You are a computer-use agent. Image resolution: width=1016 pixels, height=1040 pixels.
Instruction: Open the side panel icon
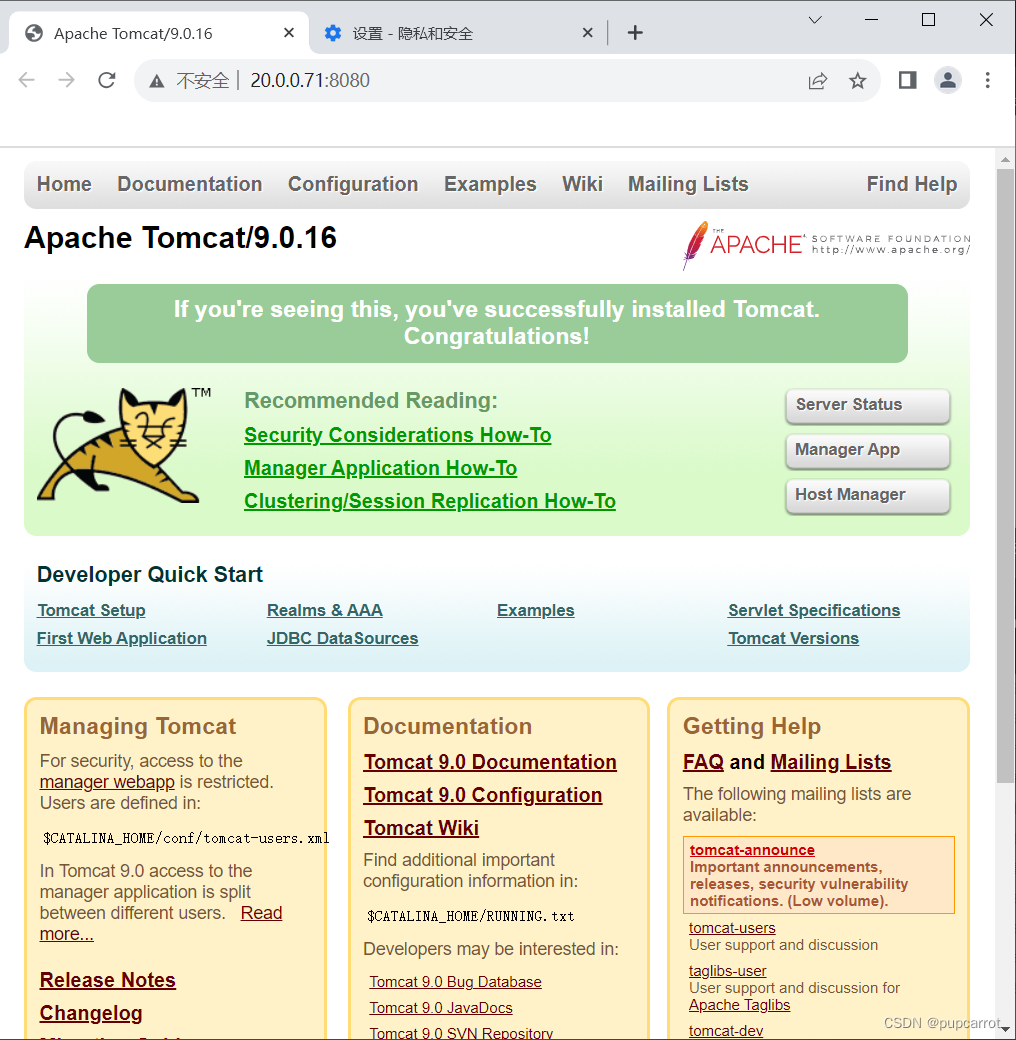click(x=907, y=80)
